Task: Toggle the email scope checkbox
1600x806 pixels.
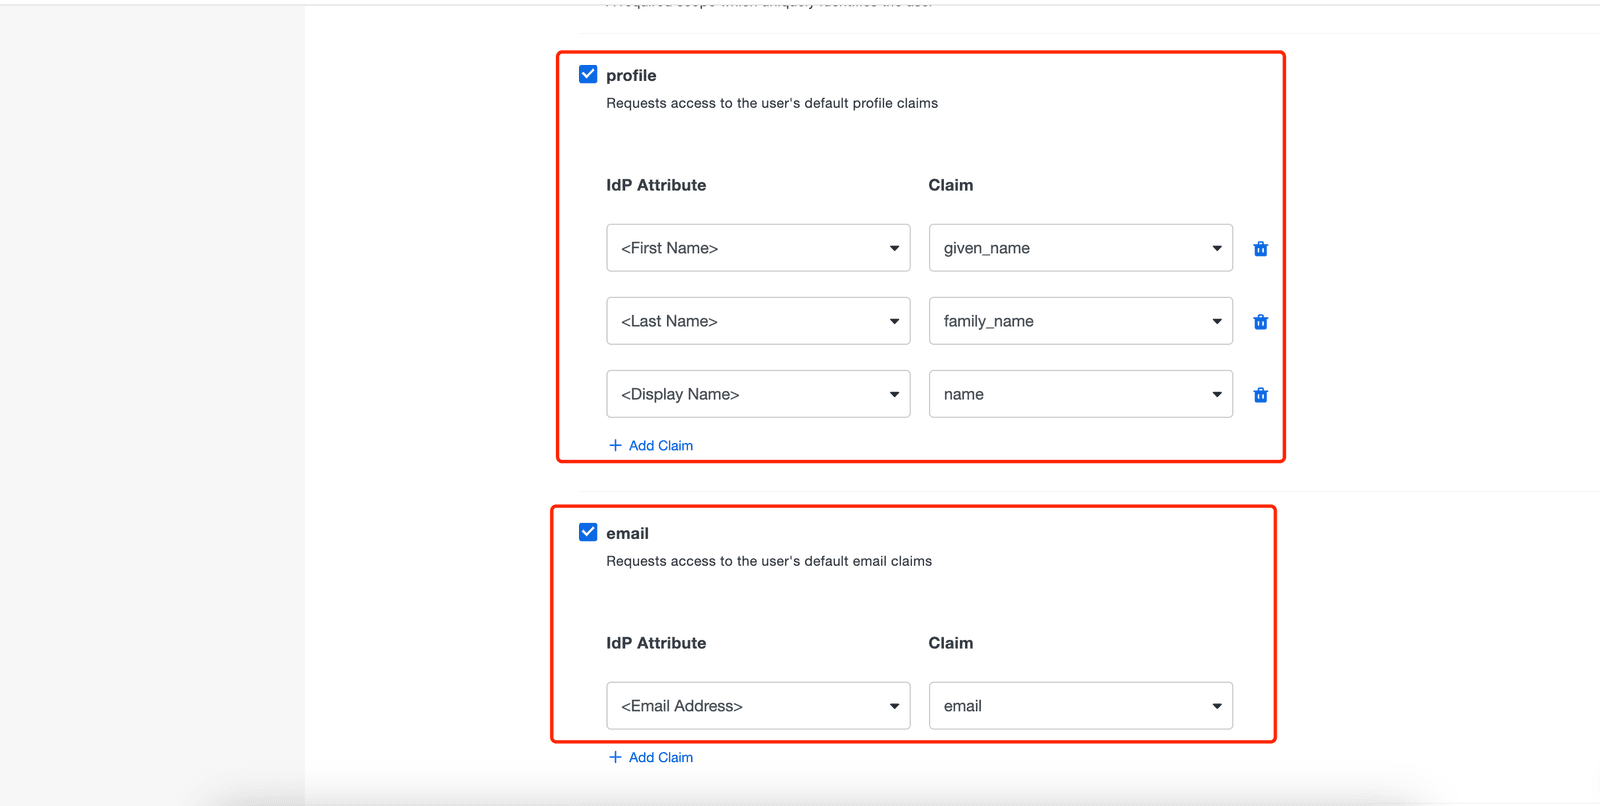Action: (588, 532)
